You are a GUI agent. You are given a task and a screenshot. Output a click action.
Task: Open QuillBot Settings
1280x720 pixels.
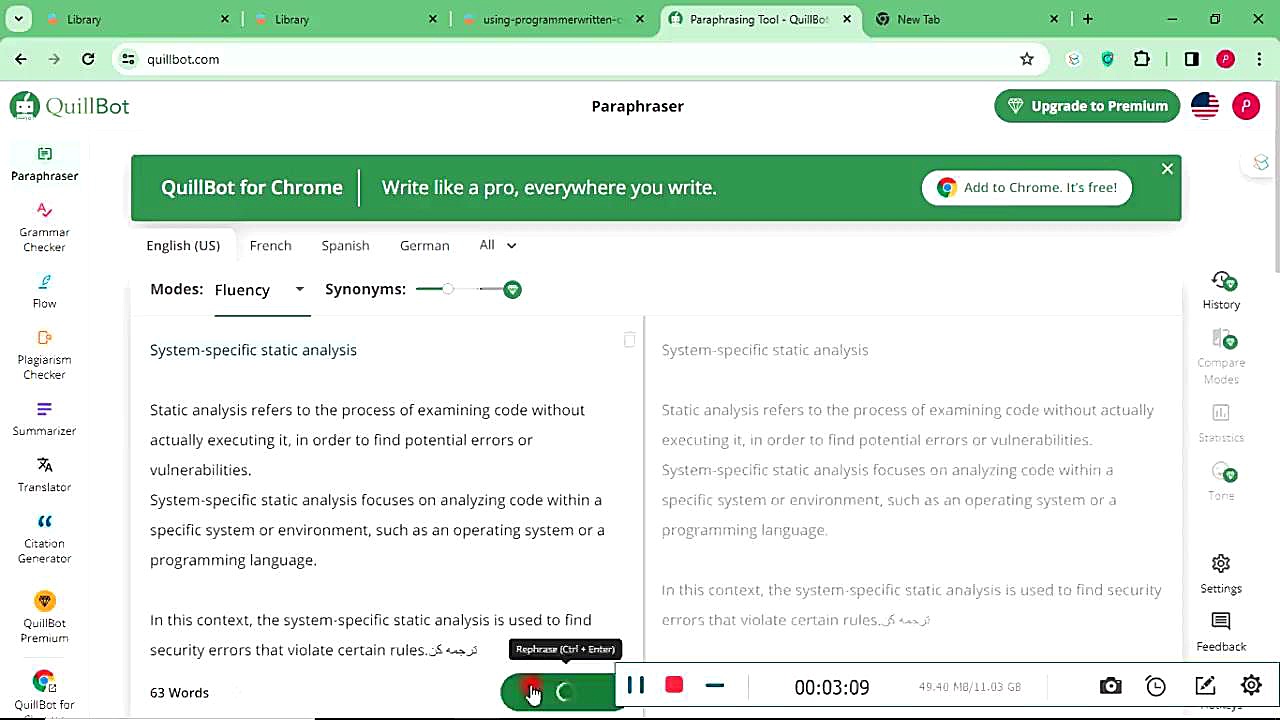(1221, 574)
